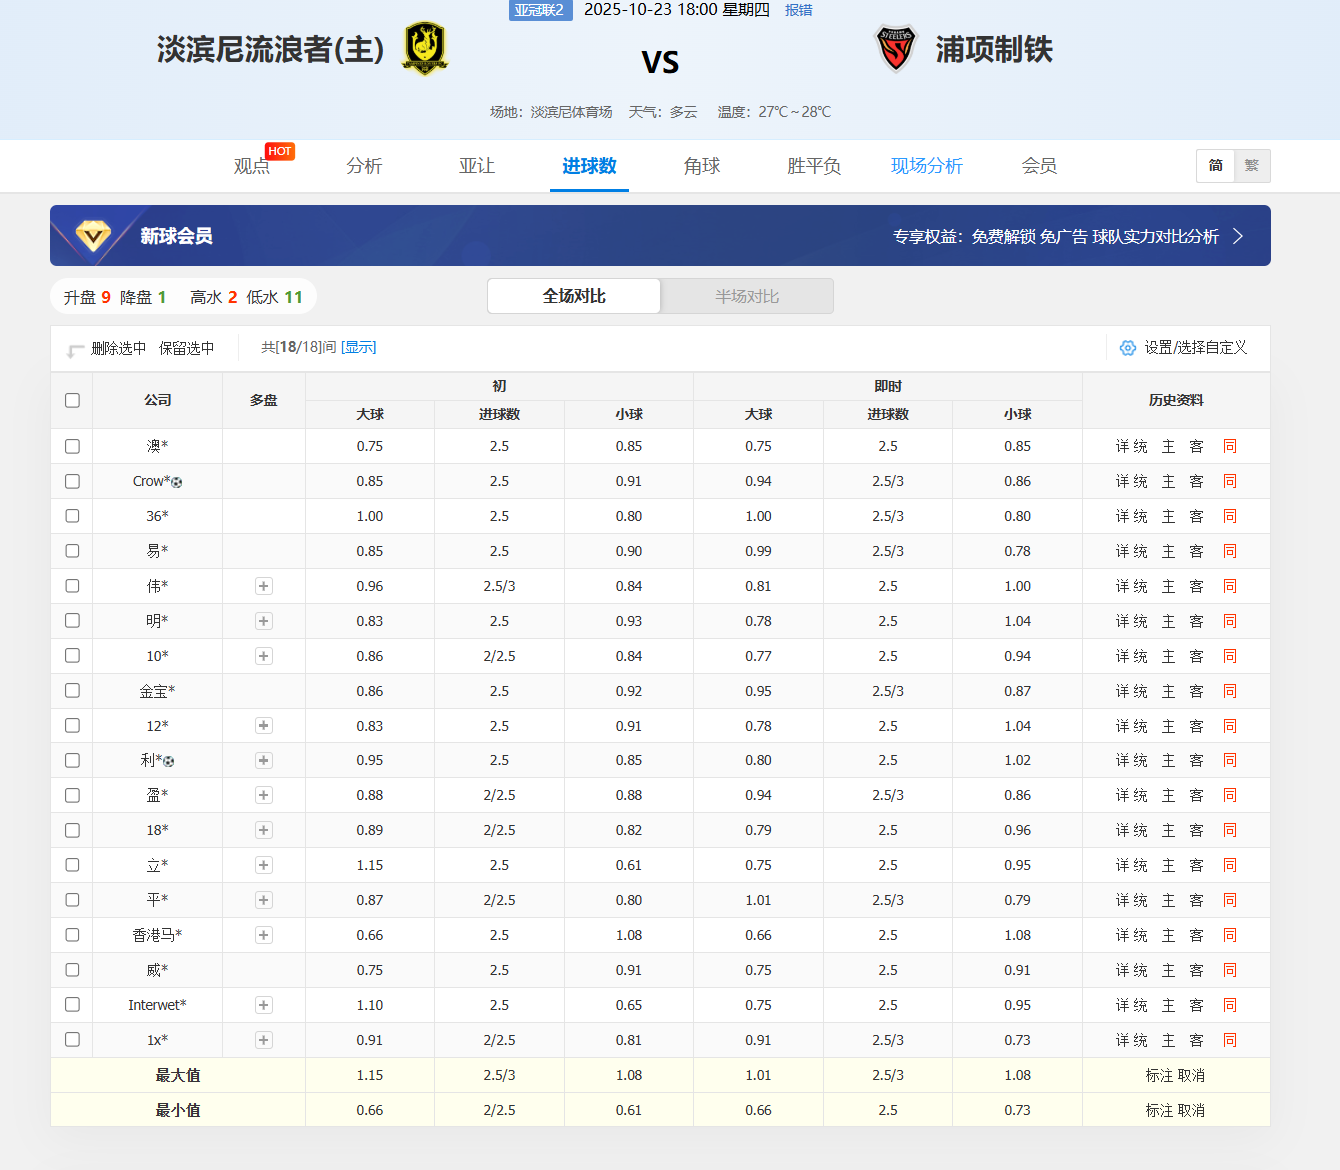Expand multi-handicap plus for 伟* row

coord(264,586)
